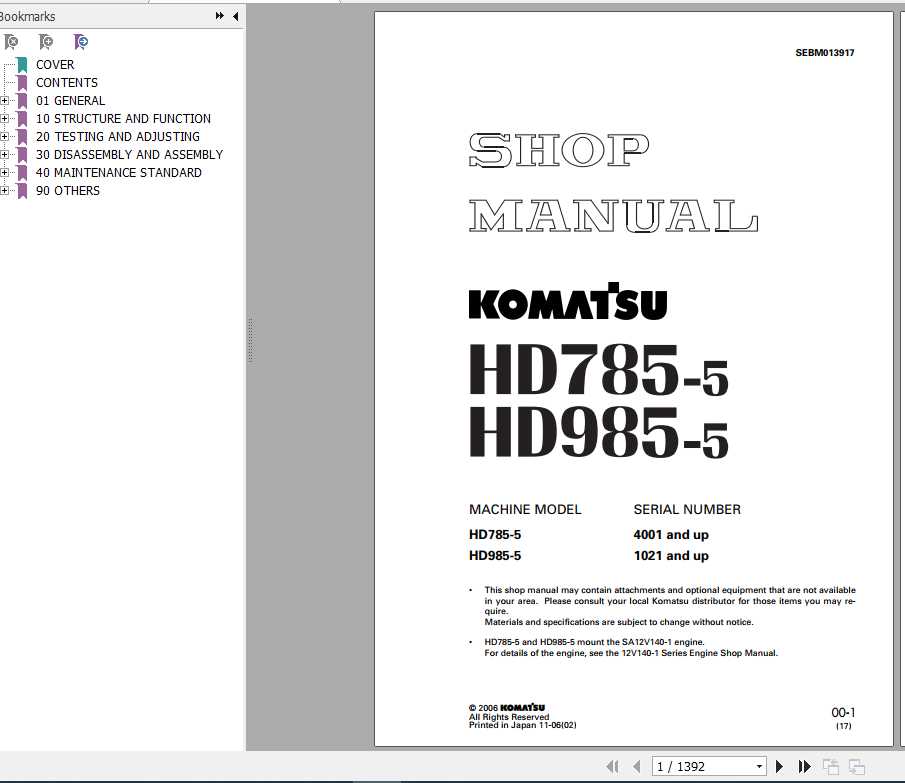The height and width of the screenshot is (783, 905).
Task: Click the add new bookmark icon
Action: (x=46, y=42)
